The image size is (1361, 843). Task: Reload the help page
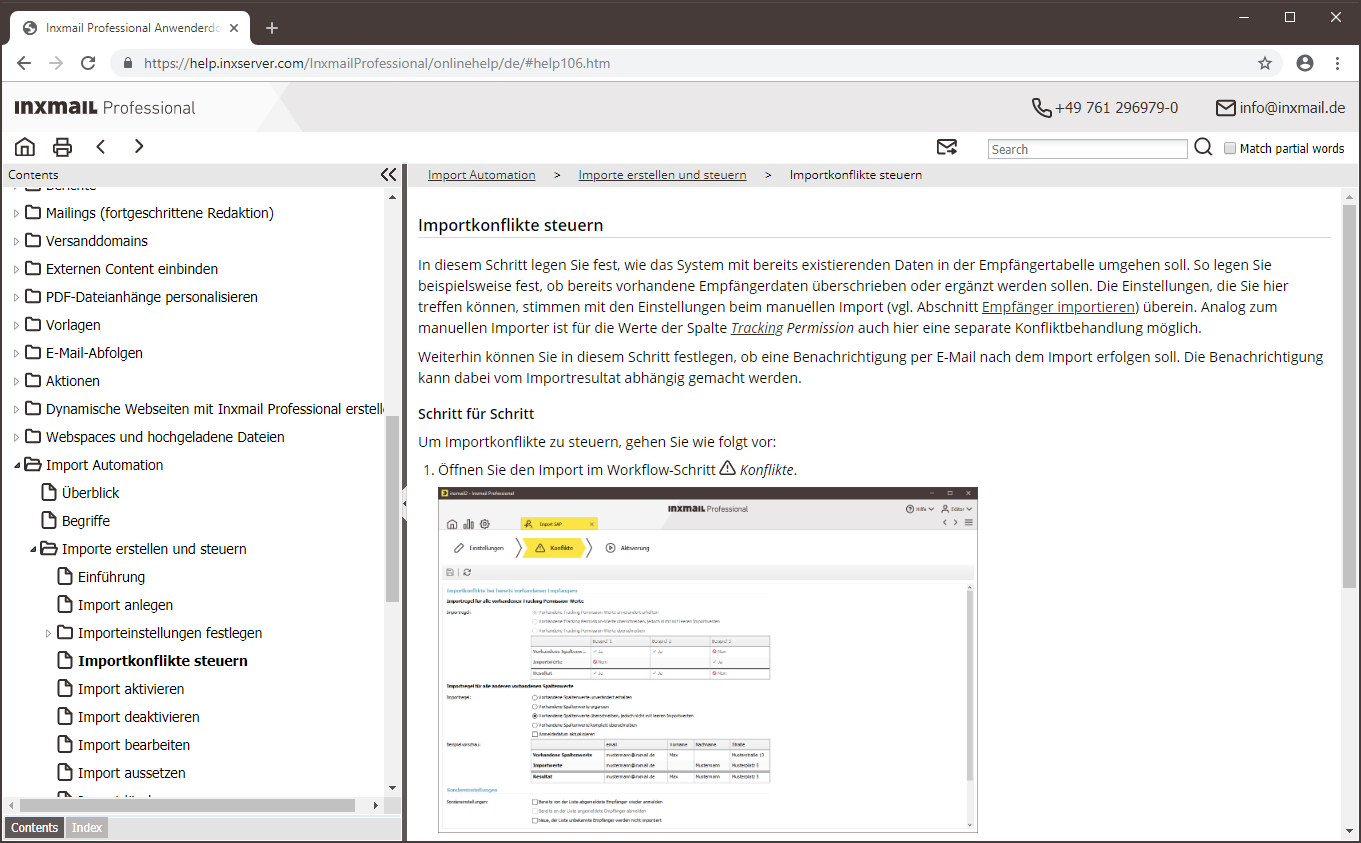[88, 63]
